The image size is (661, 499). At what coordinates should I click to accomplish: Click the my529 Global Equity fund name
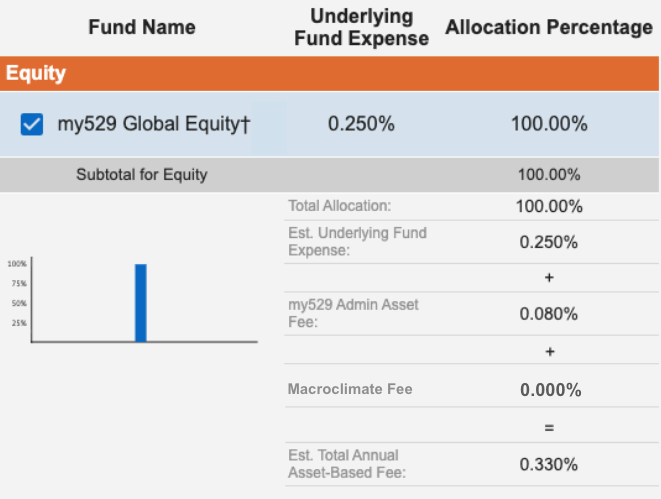pos(148,124)
